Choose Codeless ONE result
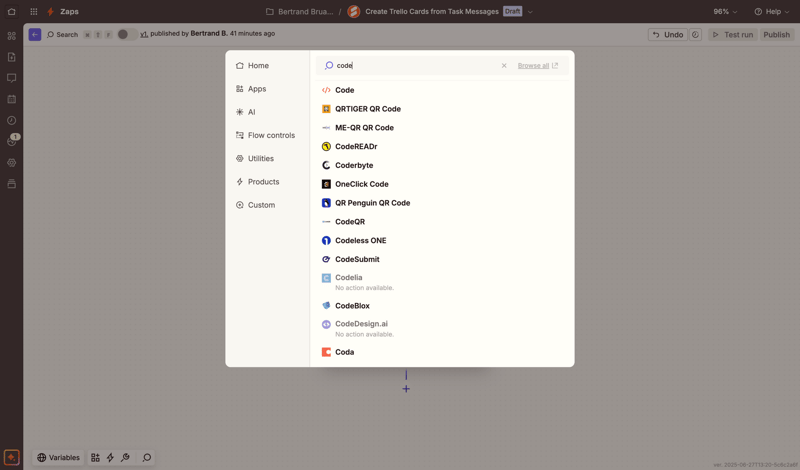 442,240
